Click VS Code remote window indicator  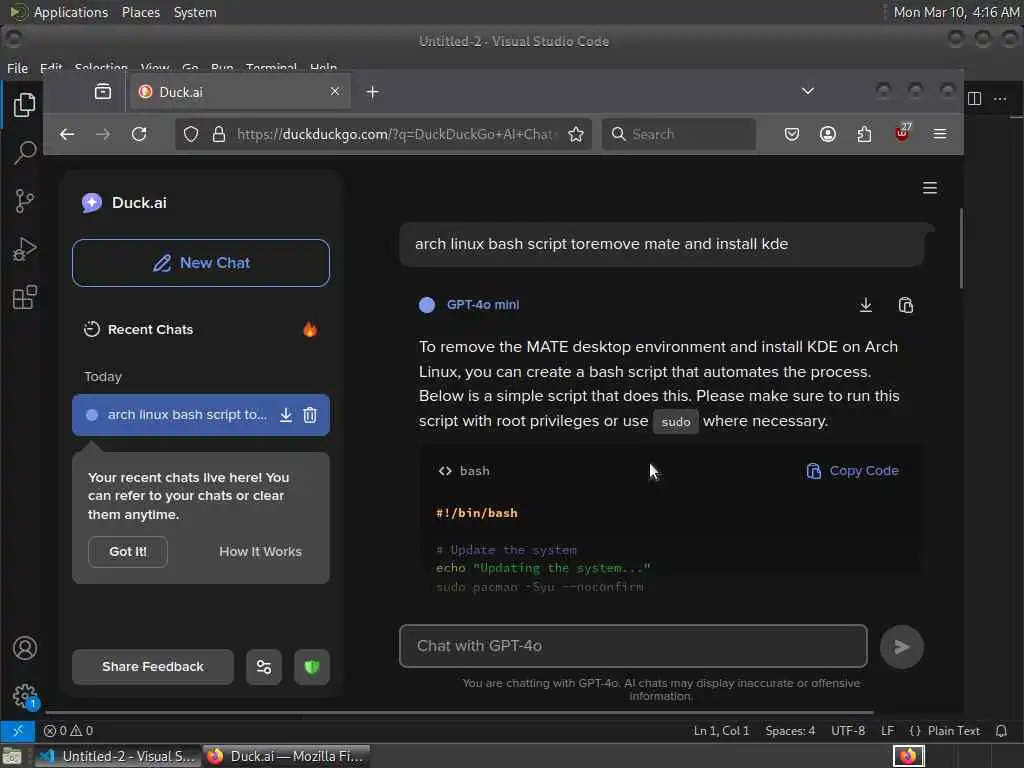[x=18, y=731]
